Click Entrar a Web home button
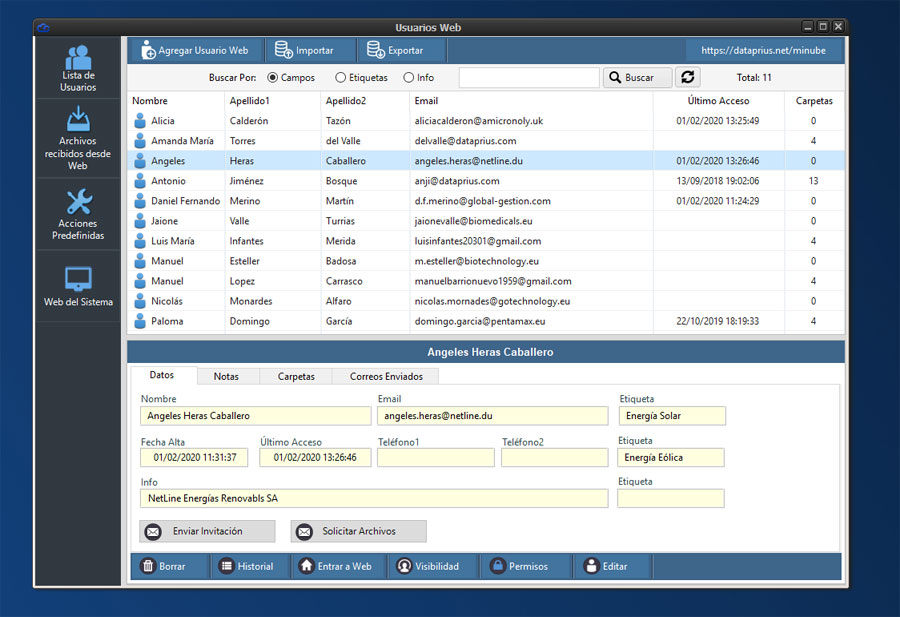Screen dimensions: 900x617 tap(339, 566)
